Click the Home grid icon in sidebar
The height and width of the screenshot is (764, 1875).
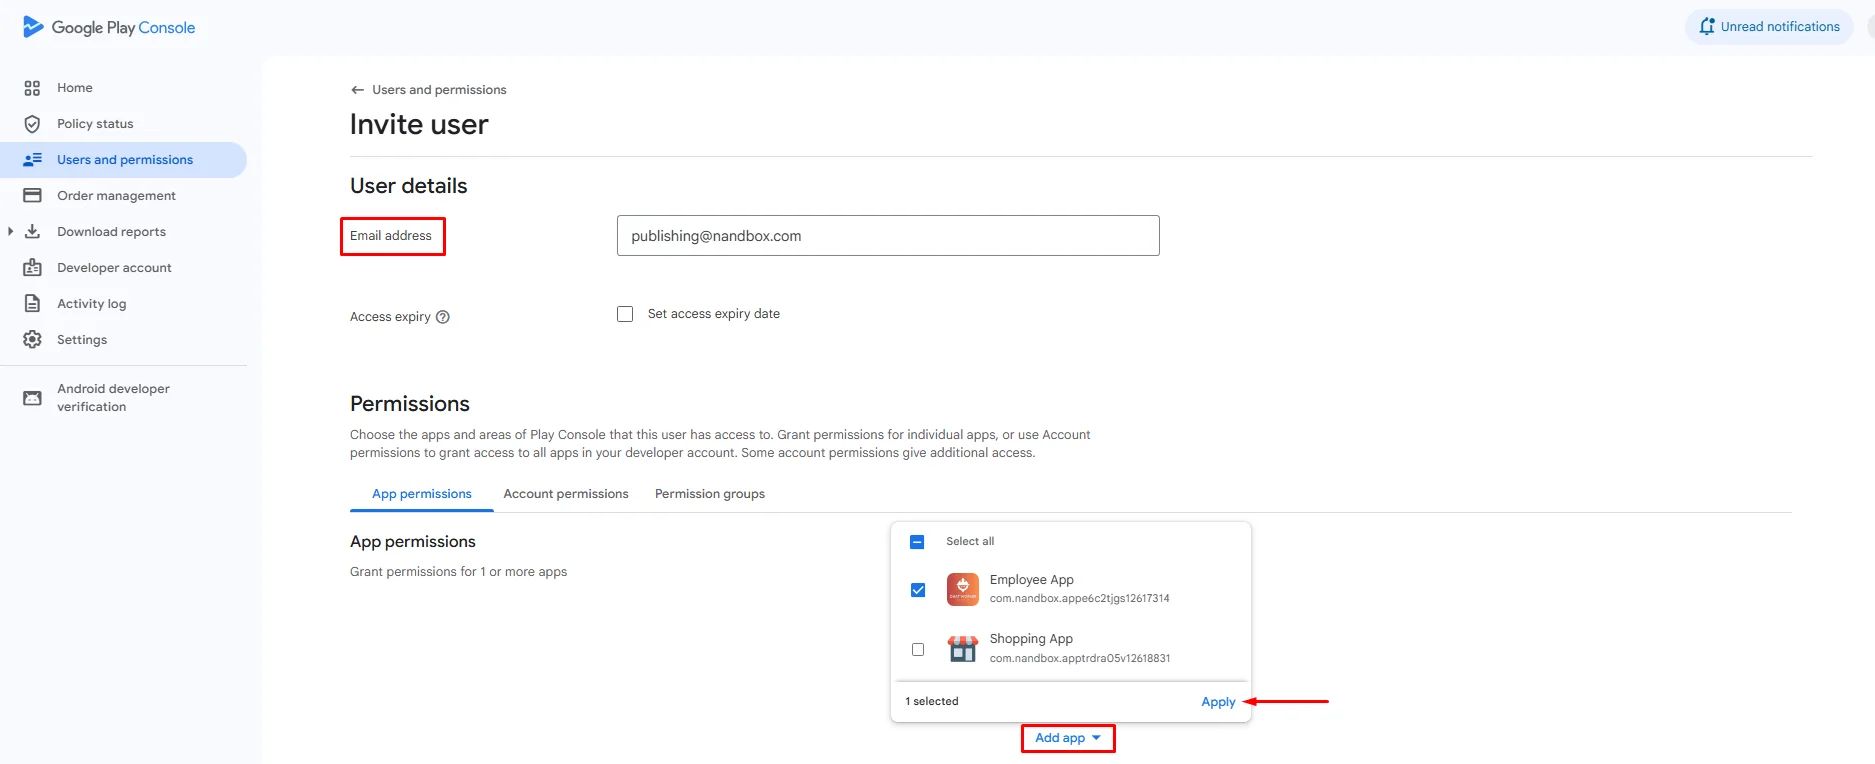point(32,88)
